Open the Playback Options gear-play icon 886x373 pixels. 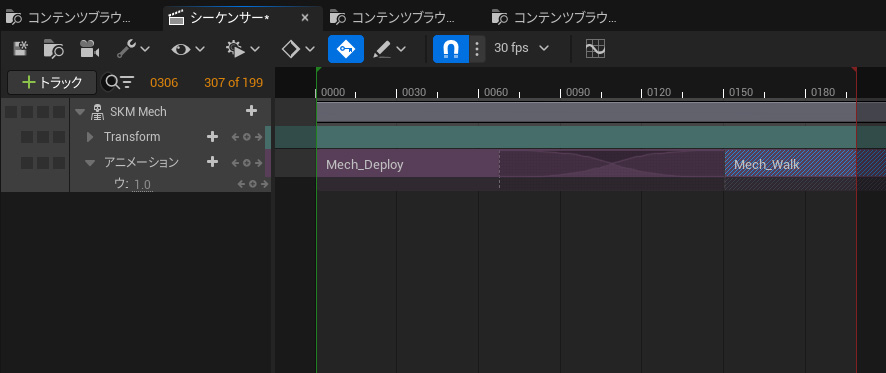coord(243,49)
